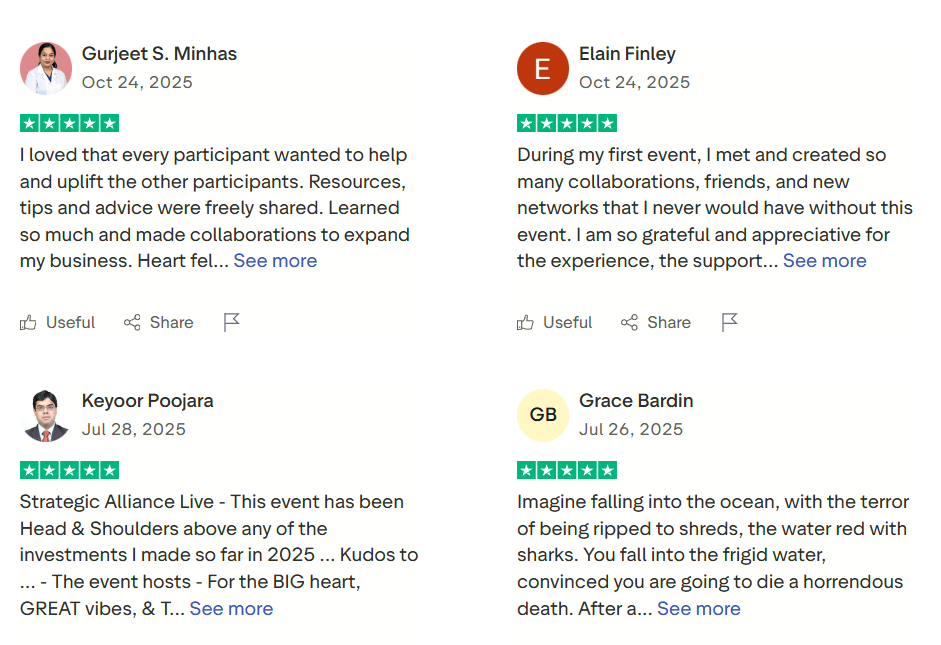Expand Grace Bardin's review with See more
This screenshot has width=941, height=645.
tap(699, 609)
